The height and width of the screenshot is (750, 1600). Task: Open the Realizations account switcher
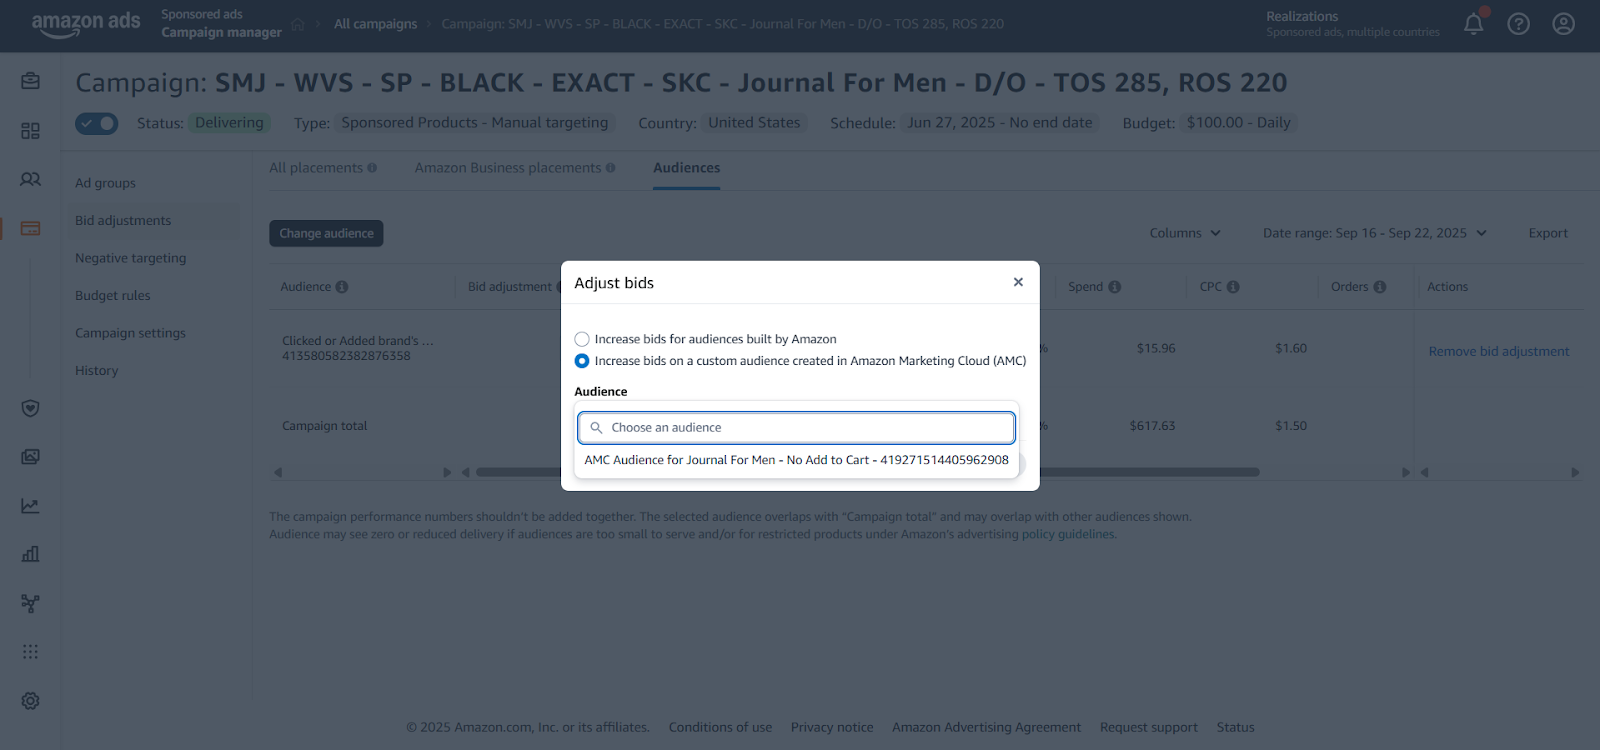pyautogui.click(x=1353, y=24)
